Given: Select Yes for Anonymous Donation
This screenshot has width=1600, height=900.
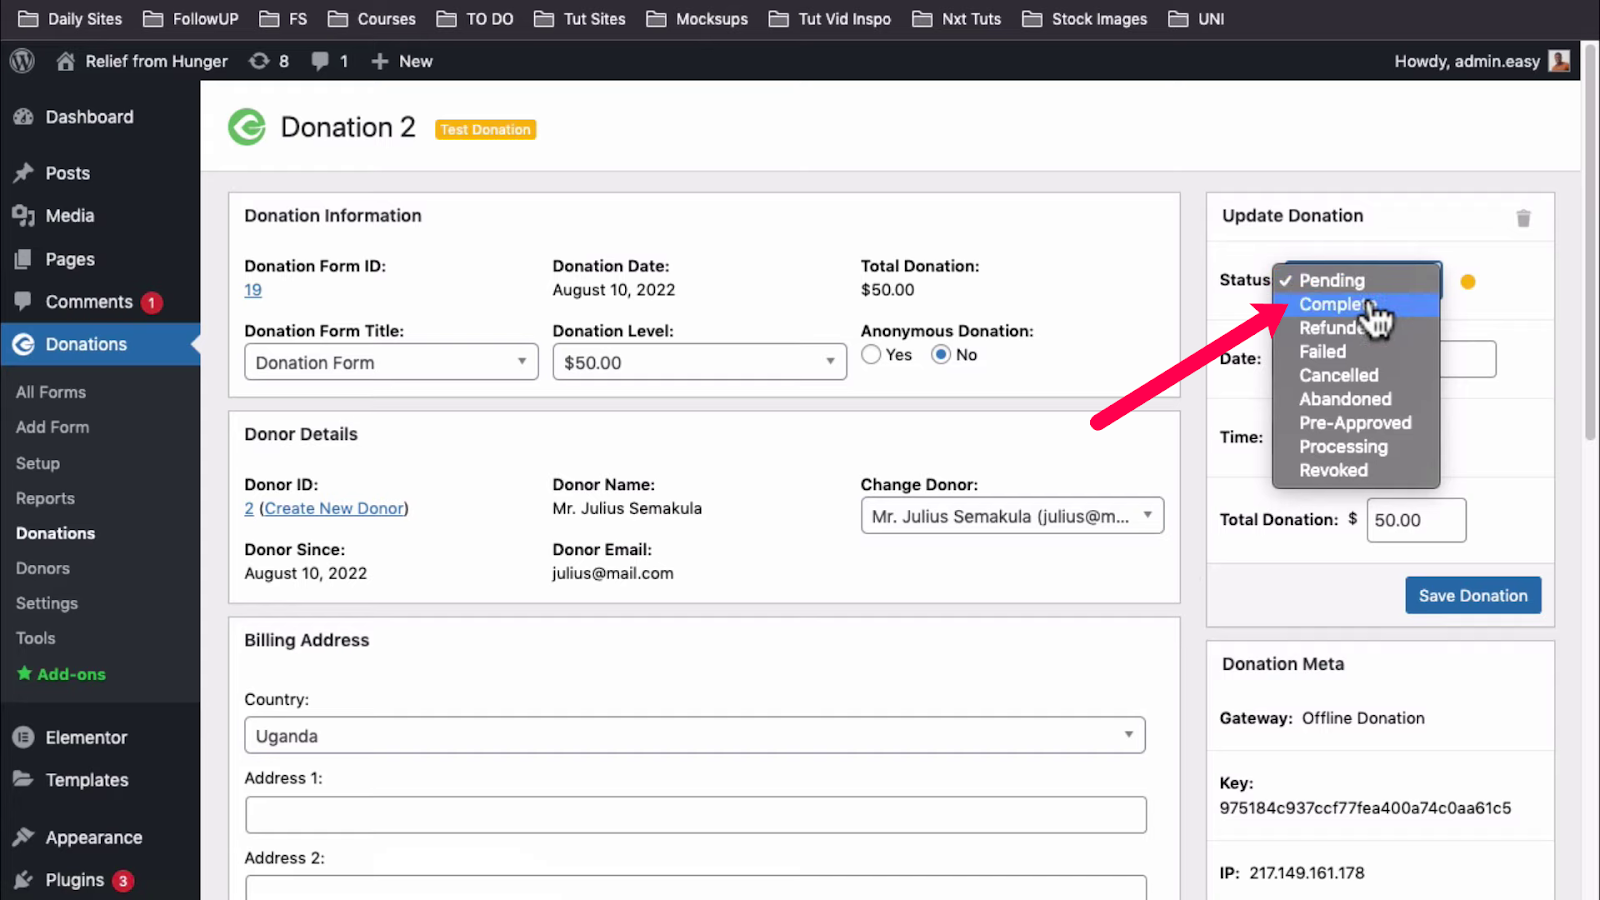Looking at the screenshot, I should pos(871,355).
